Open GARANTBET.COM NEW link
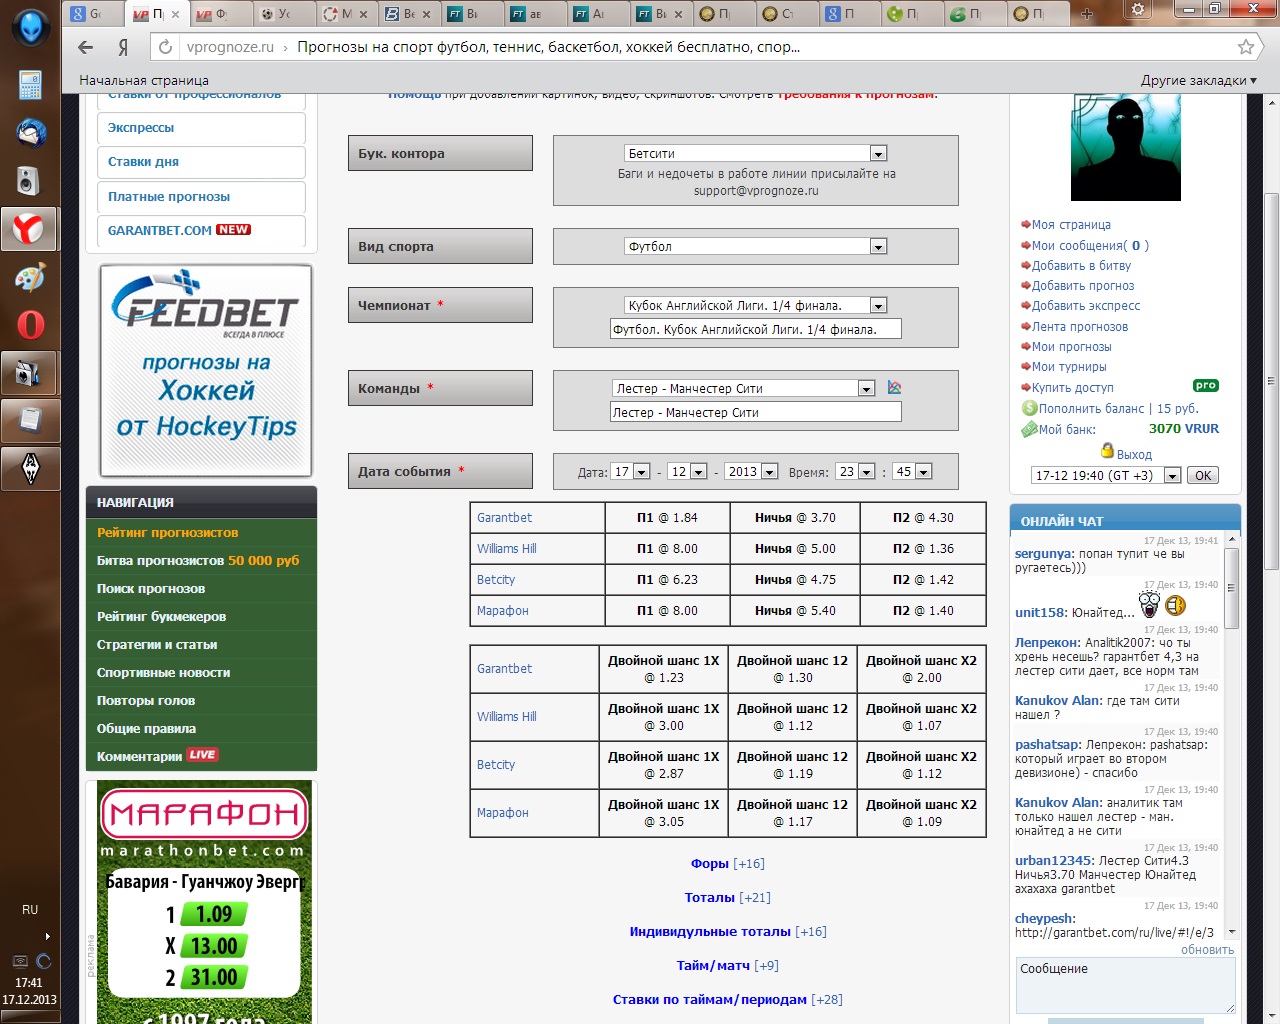 (201, 230)
